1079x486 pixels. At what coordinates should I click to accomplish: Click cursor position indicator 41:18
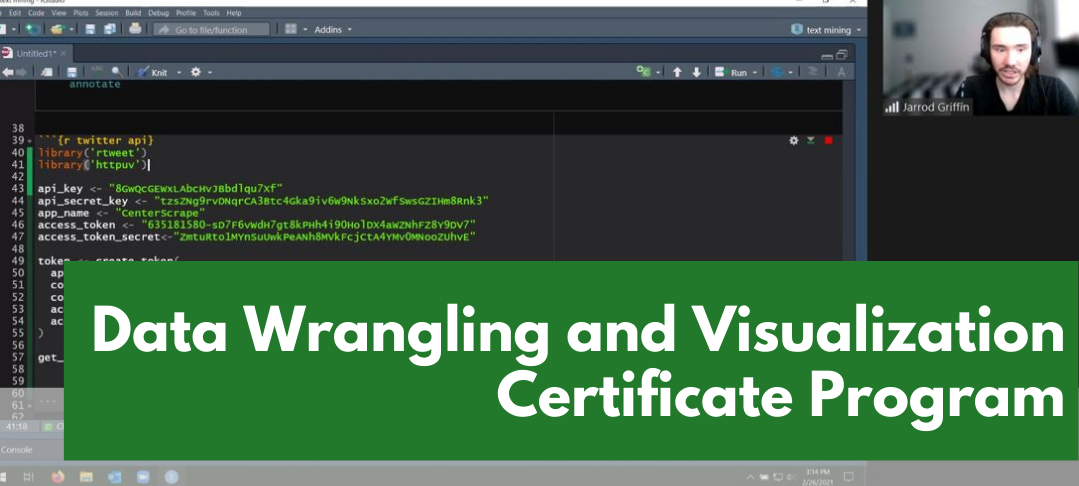pyautogui.click(x=17, y=427)
